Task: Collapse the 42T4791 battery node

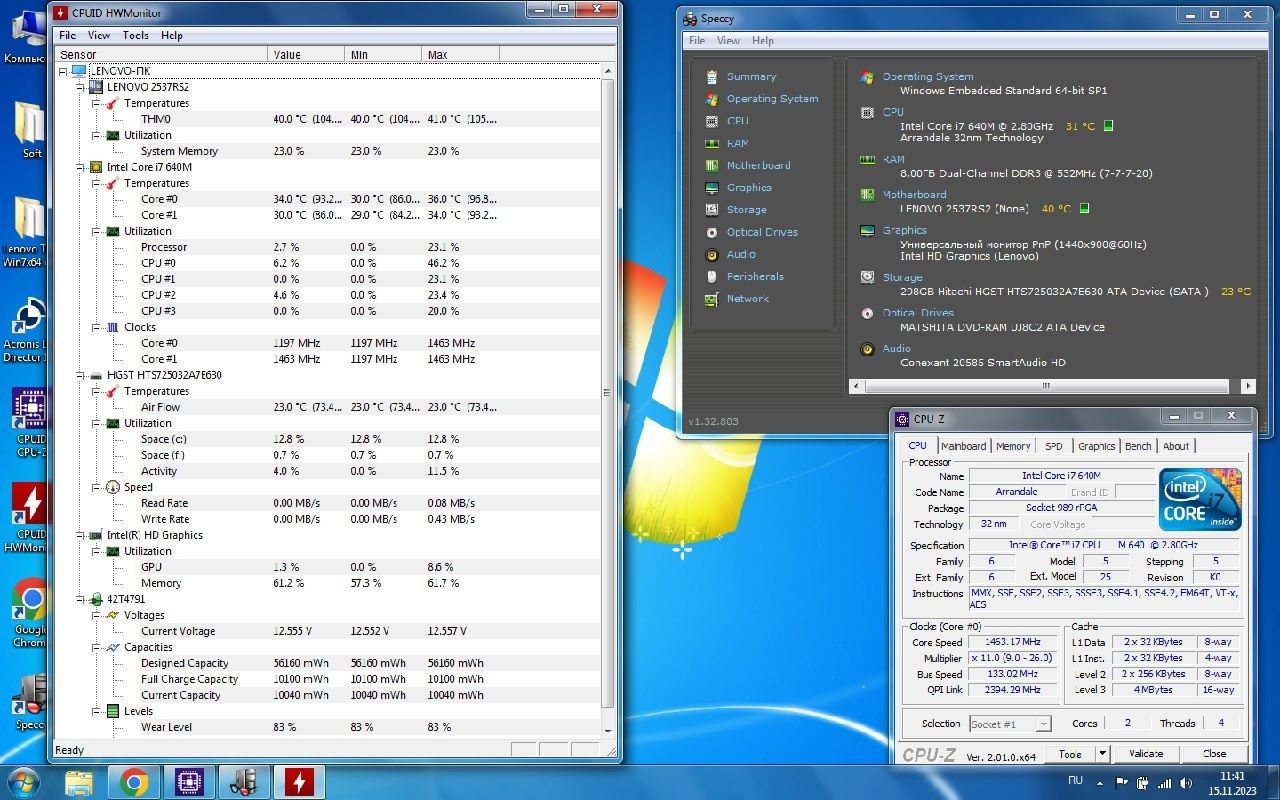Action: (80, 599)
